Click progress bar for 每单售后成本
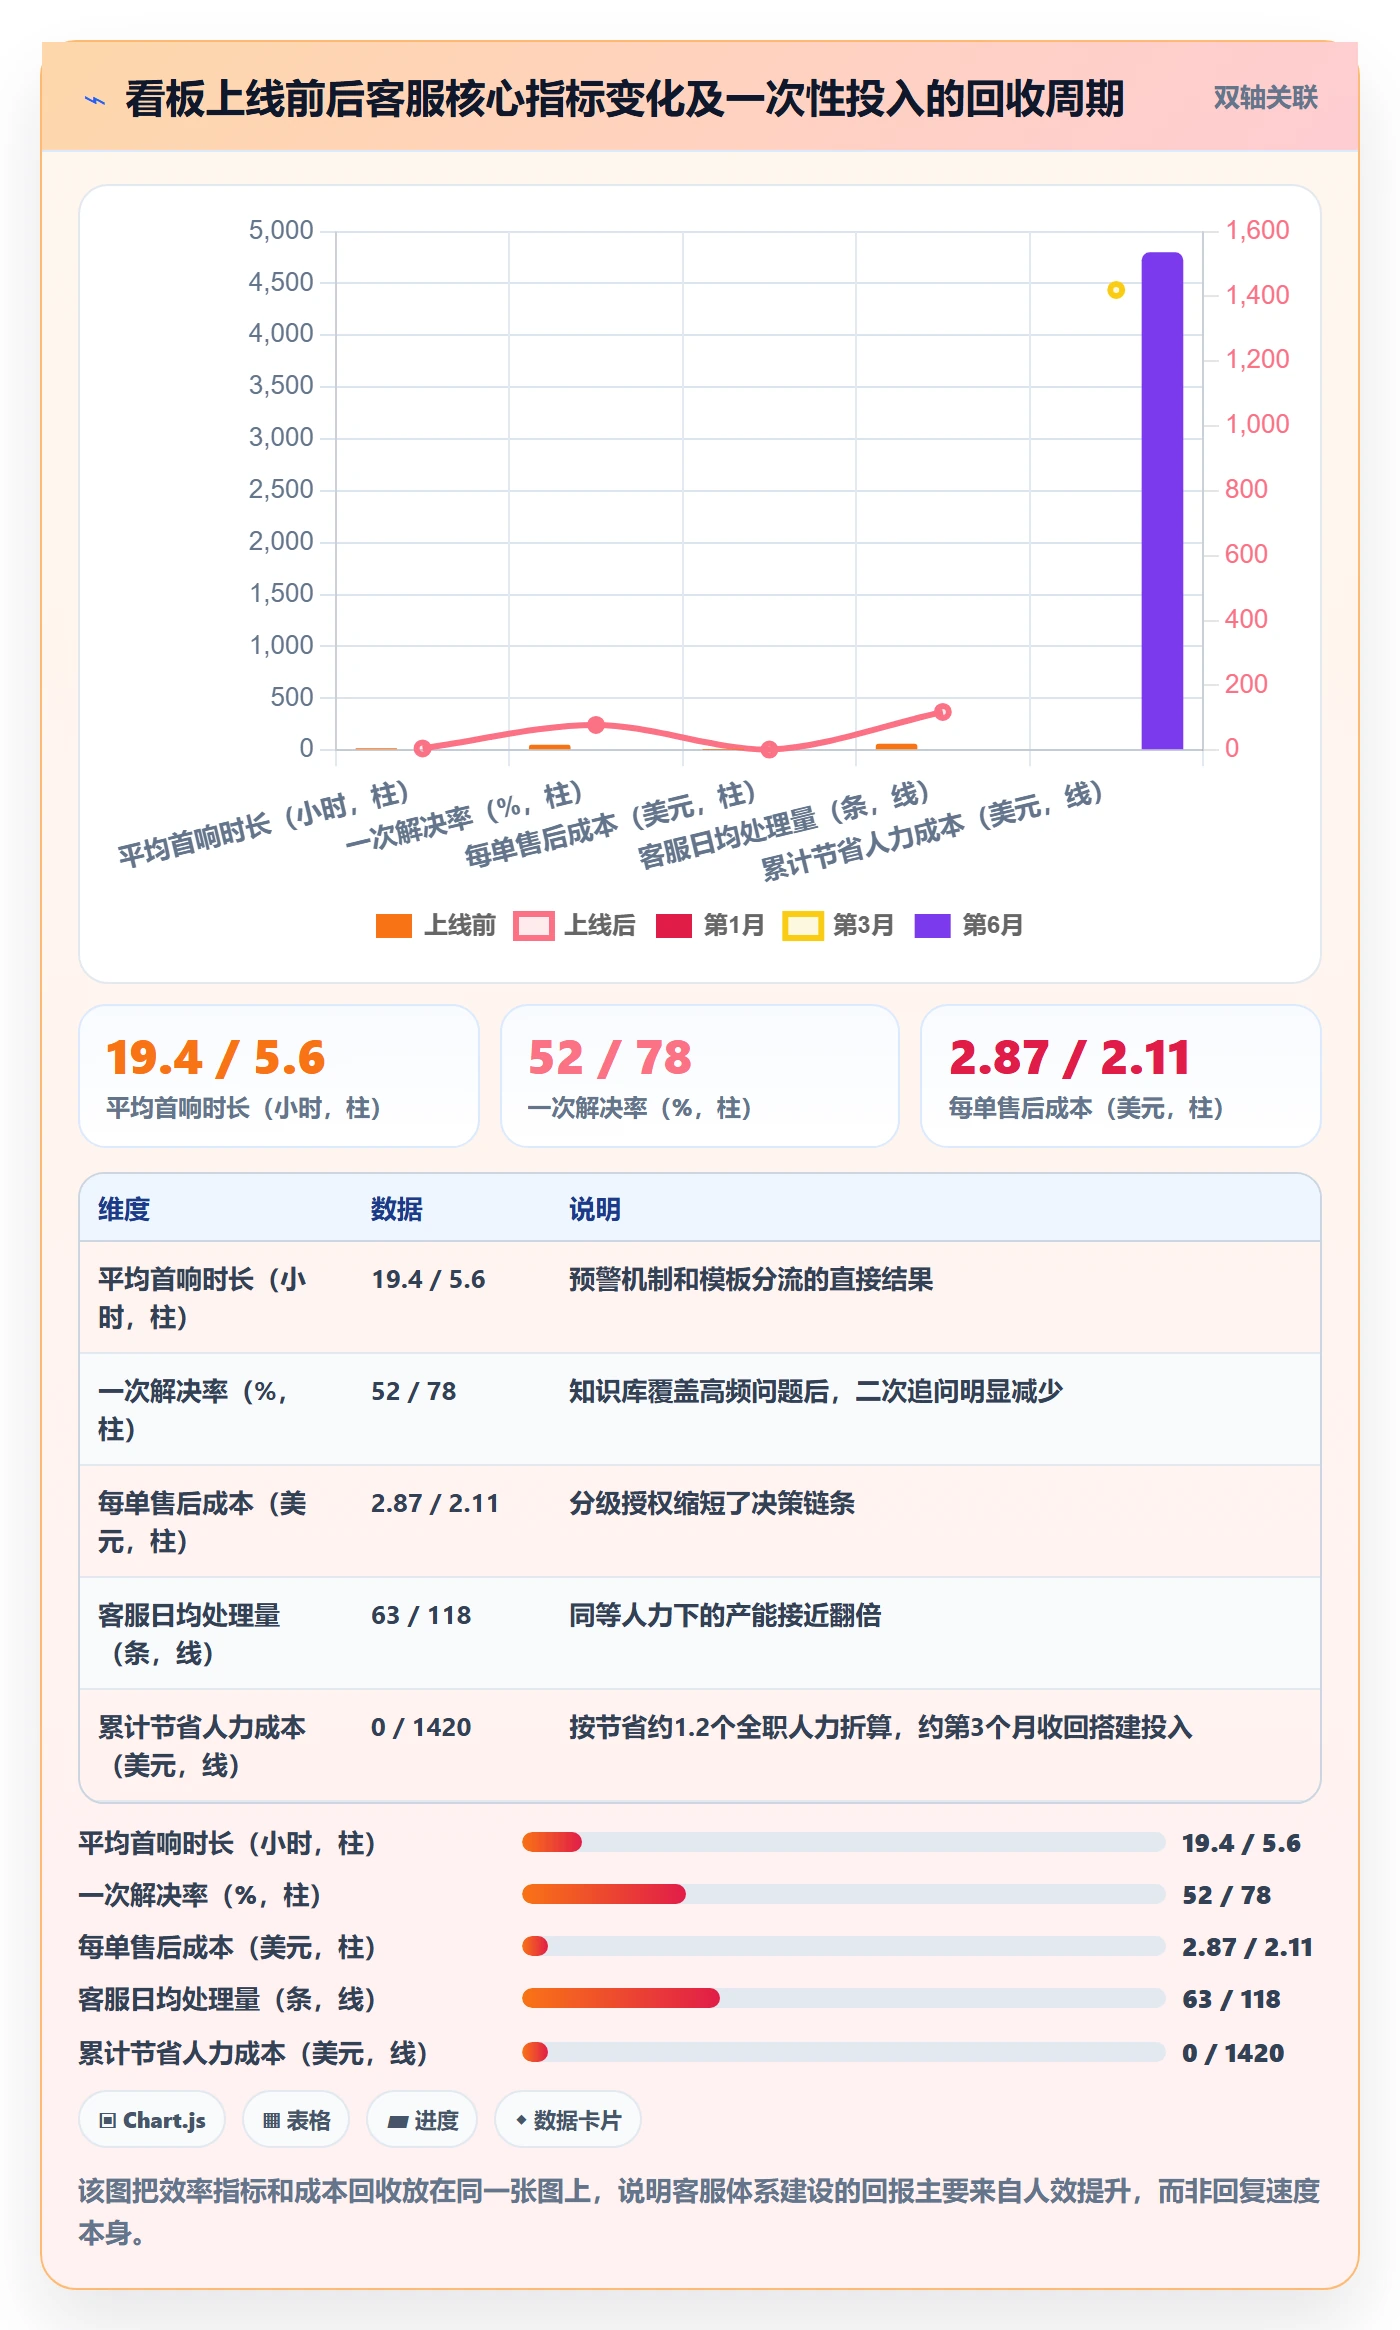Viewport: 1400px width, 2330px height. coord(844,1946)
